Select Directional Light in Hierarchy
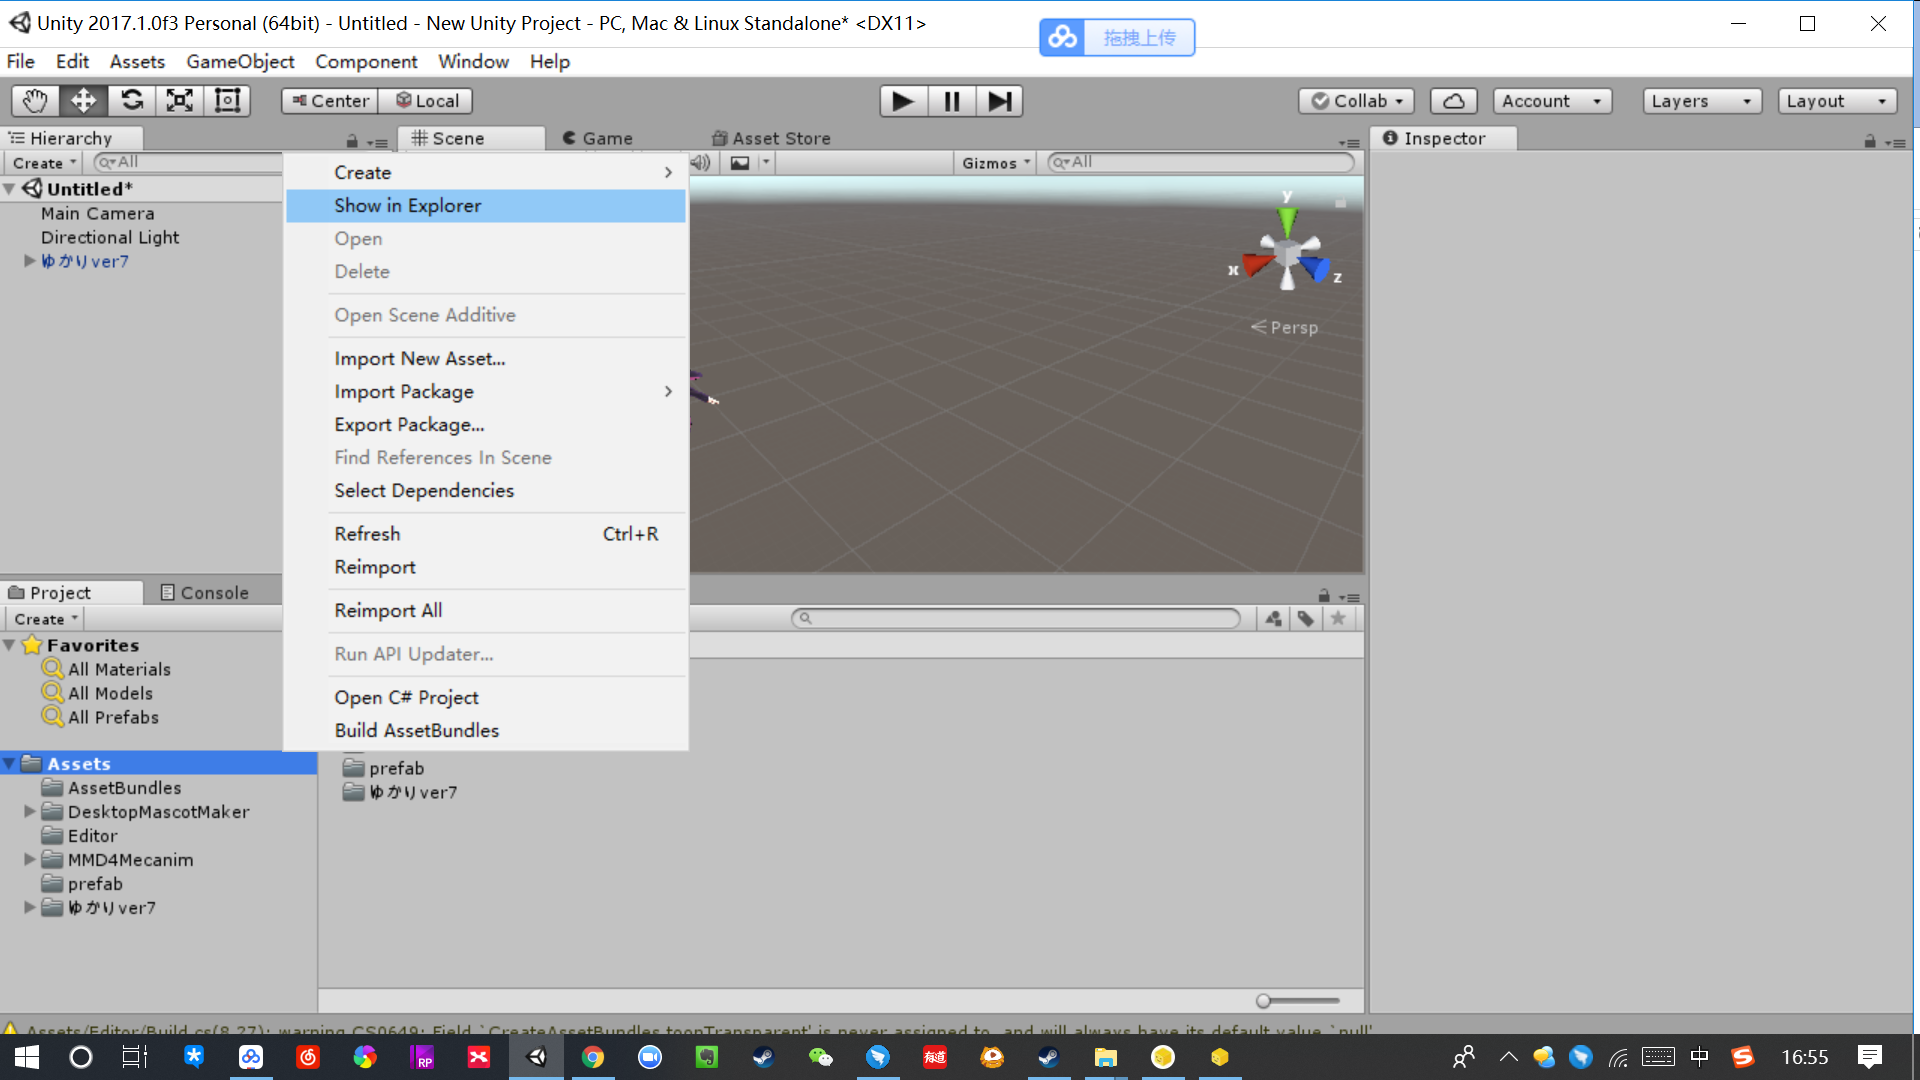The height and width of the screenshot is (1080, 1920). coord(110,237)
